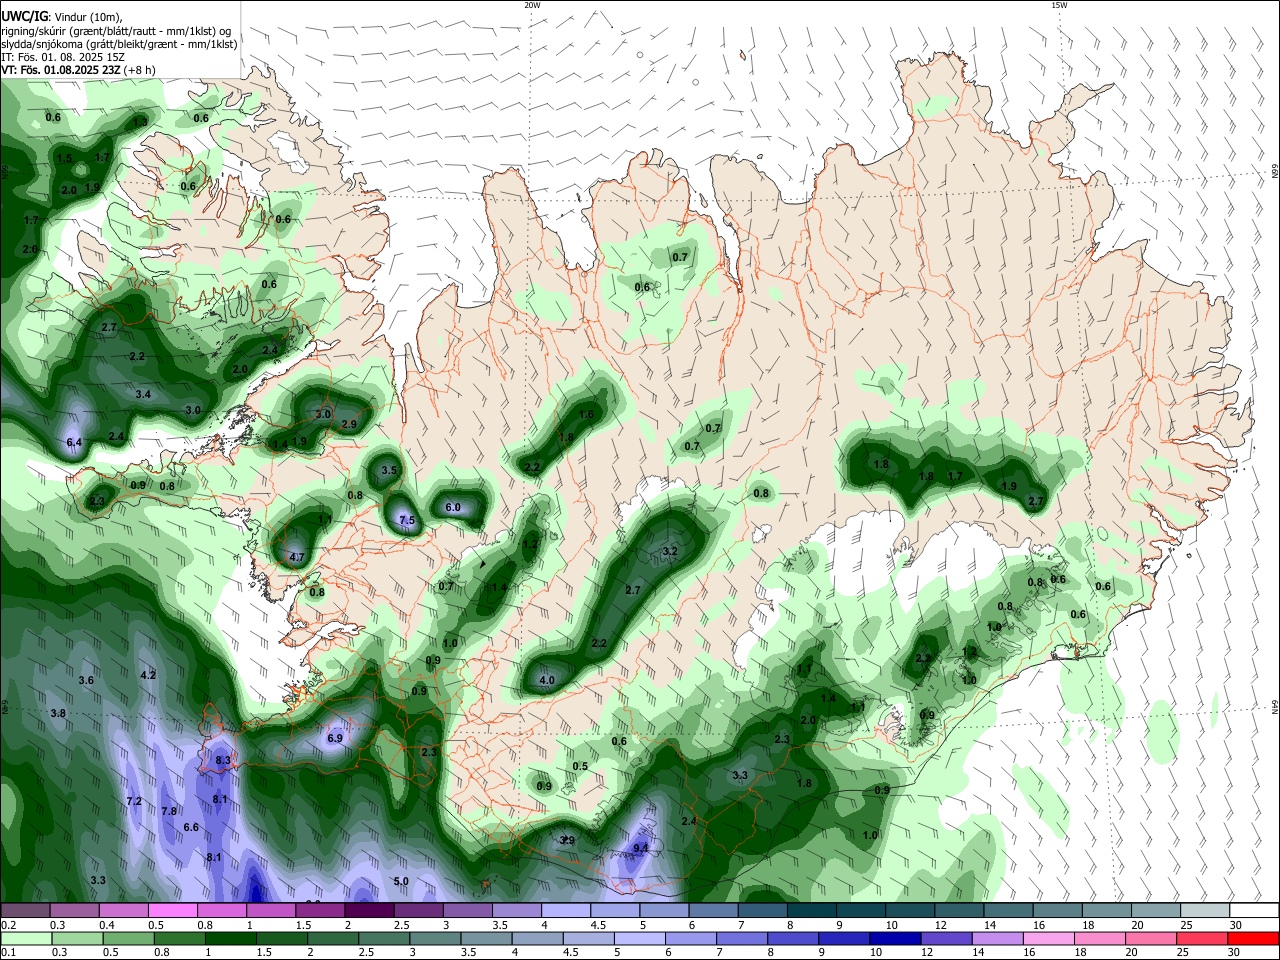Click the 6.9 precipitation value on the map
The height and width of the screenshot is (960, 1280).
point(335,738)
